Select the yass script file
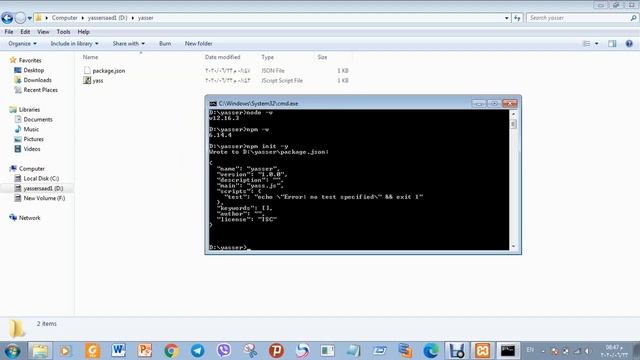 pos(93,80)
